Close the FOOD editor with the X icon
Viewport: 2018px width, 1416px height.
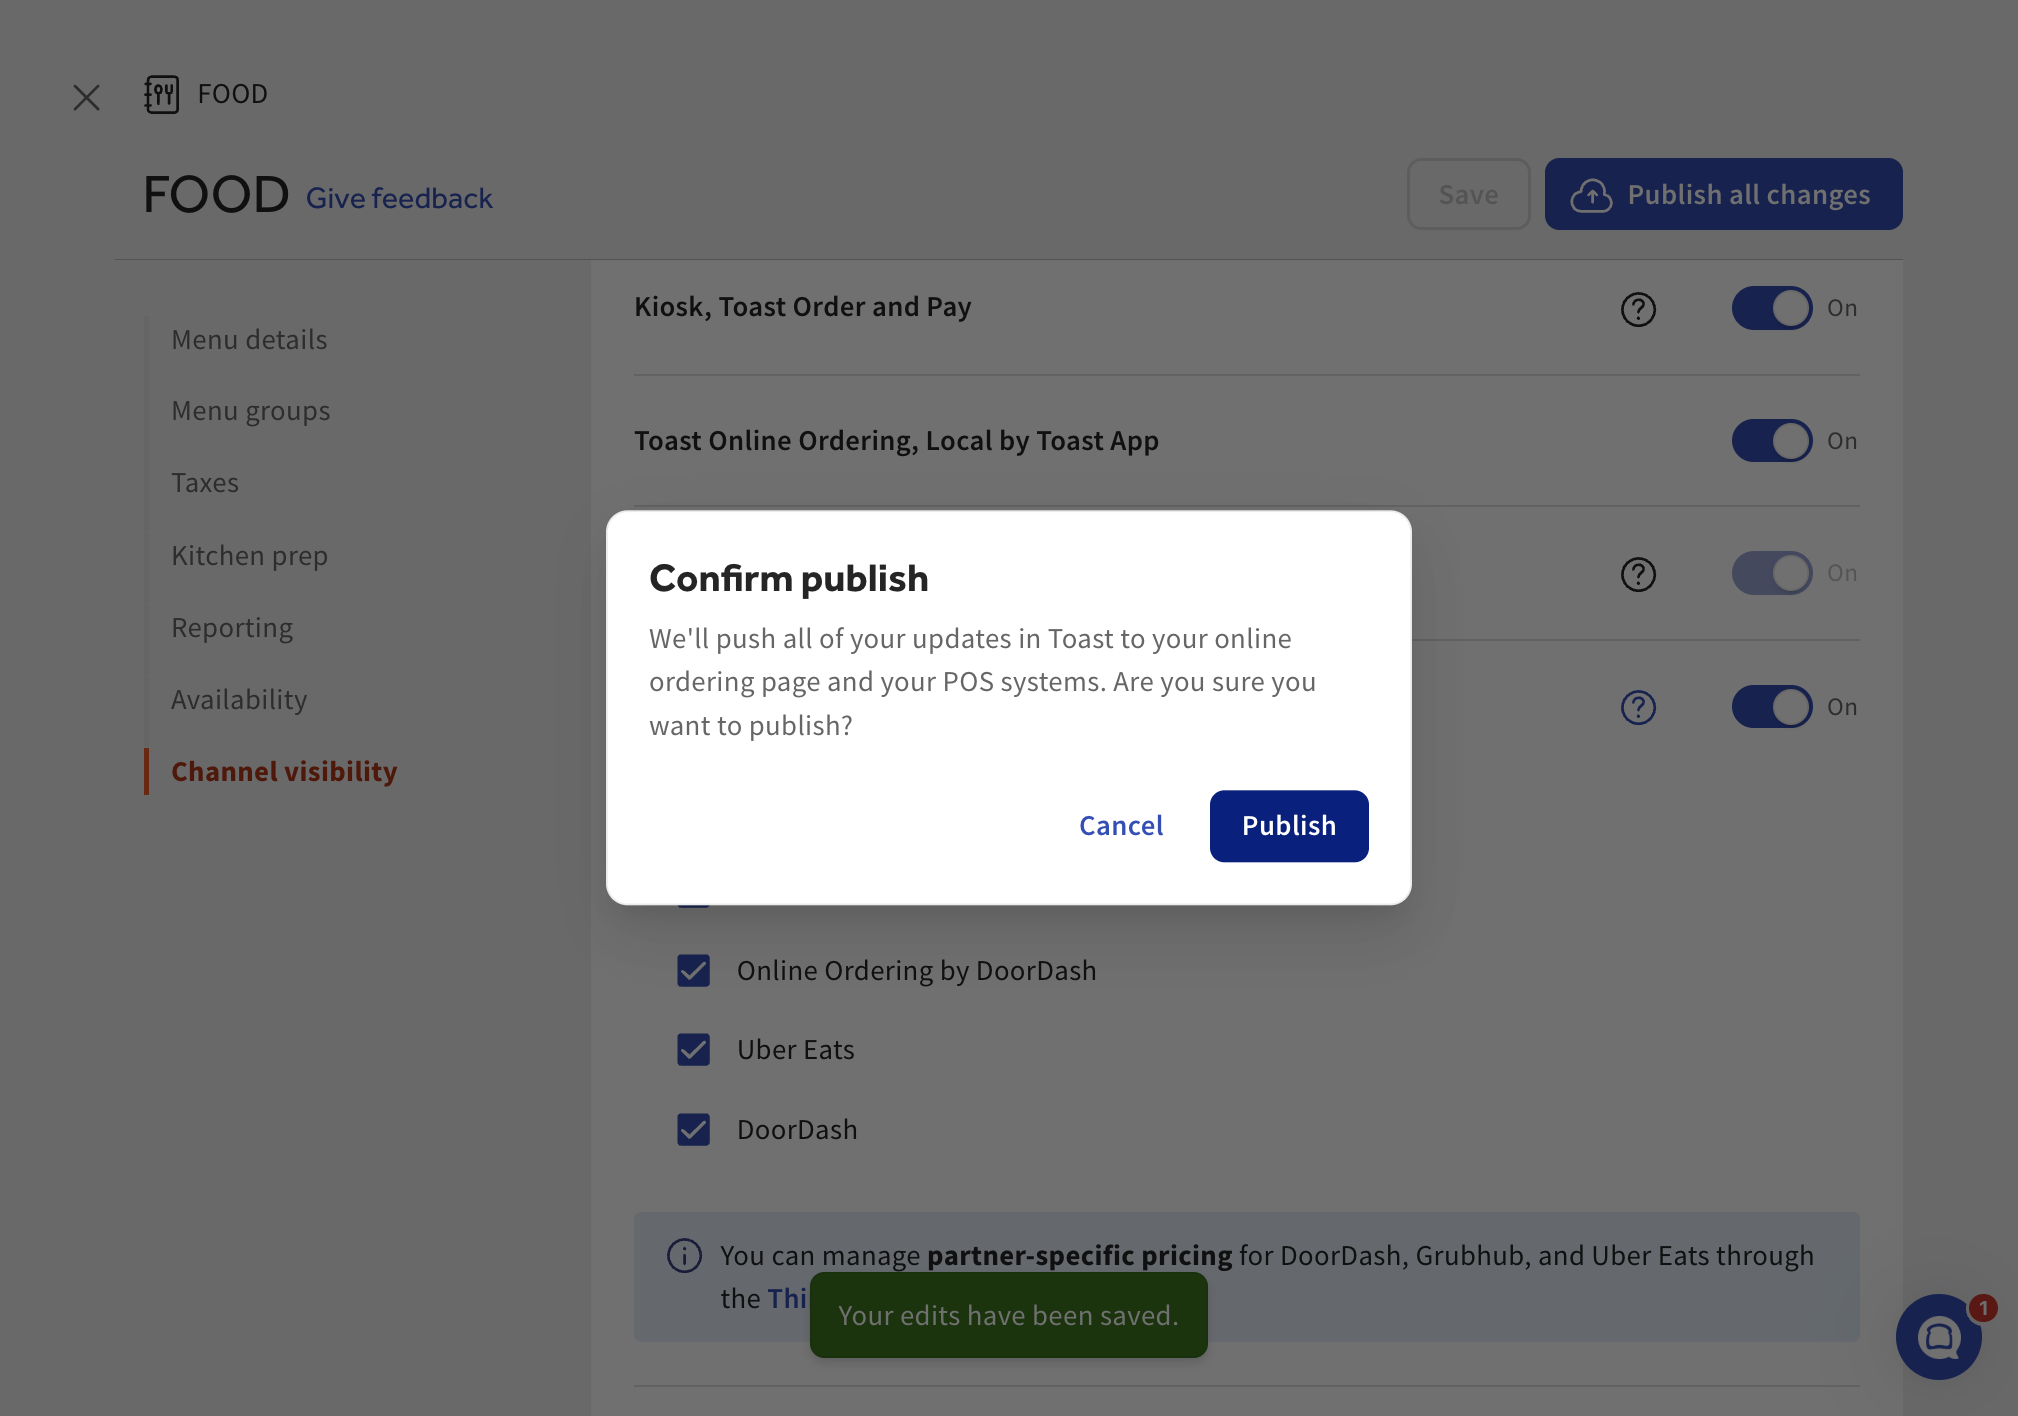pos(87,97)
